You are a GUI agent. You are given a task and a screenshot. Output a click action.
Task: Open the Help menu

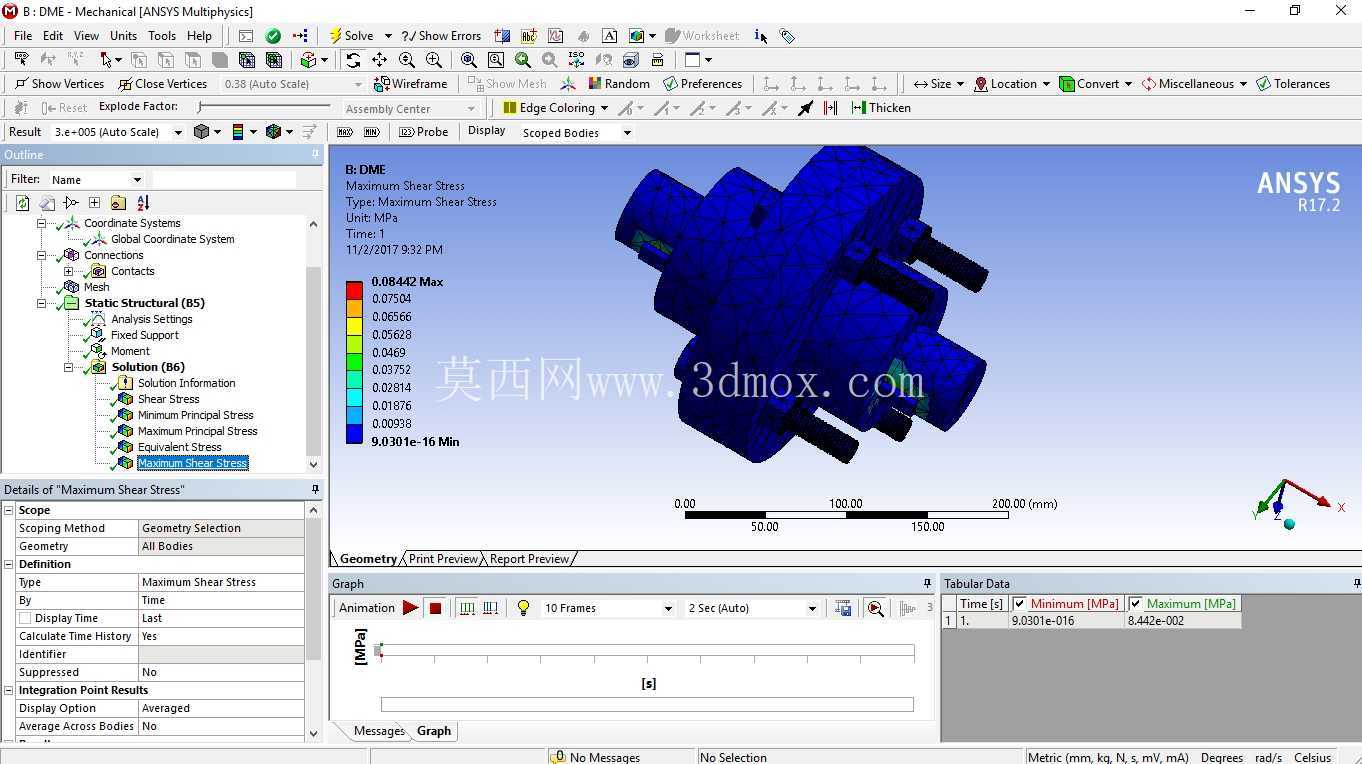(x=200, y=36)
